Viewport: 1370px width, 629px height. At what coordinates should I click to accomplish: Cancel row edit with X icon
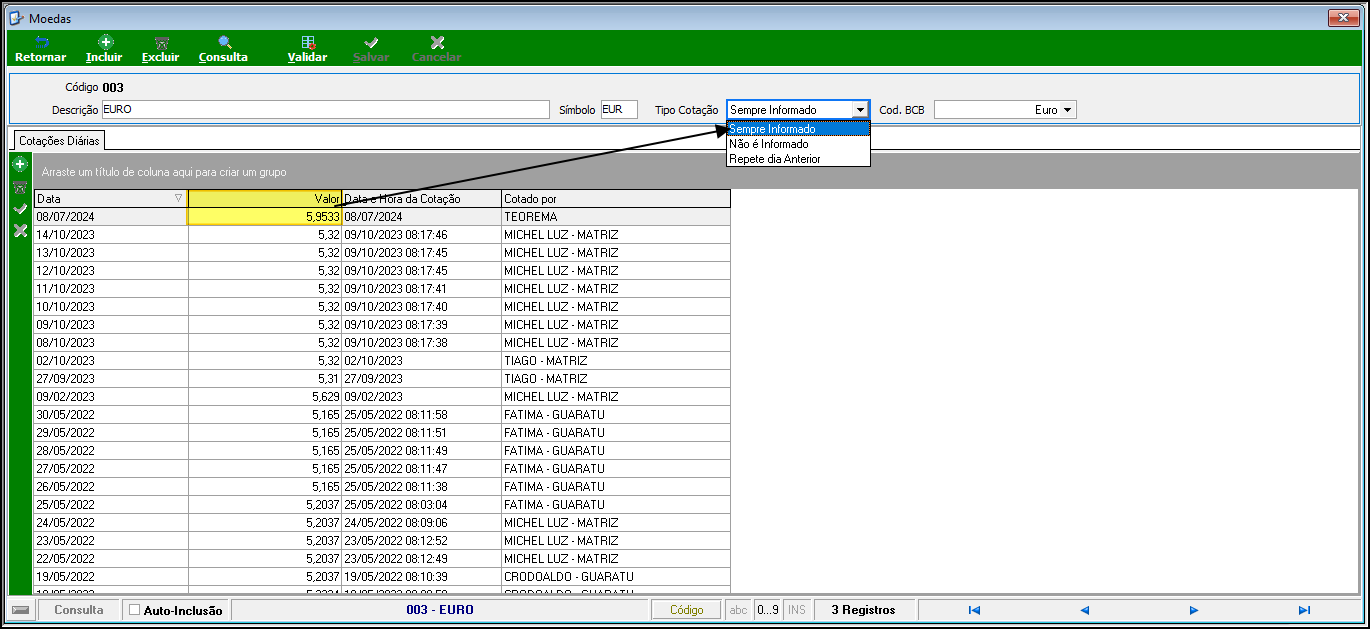tap(19, 231)
